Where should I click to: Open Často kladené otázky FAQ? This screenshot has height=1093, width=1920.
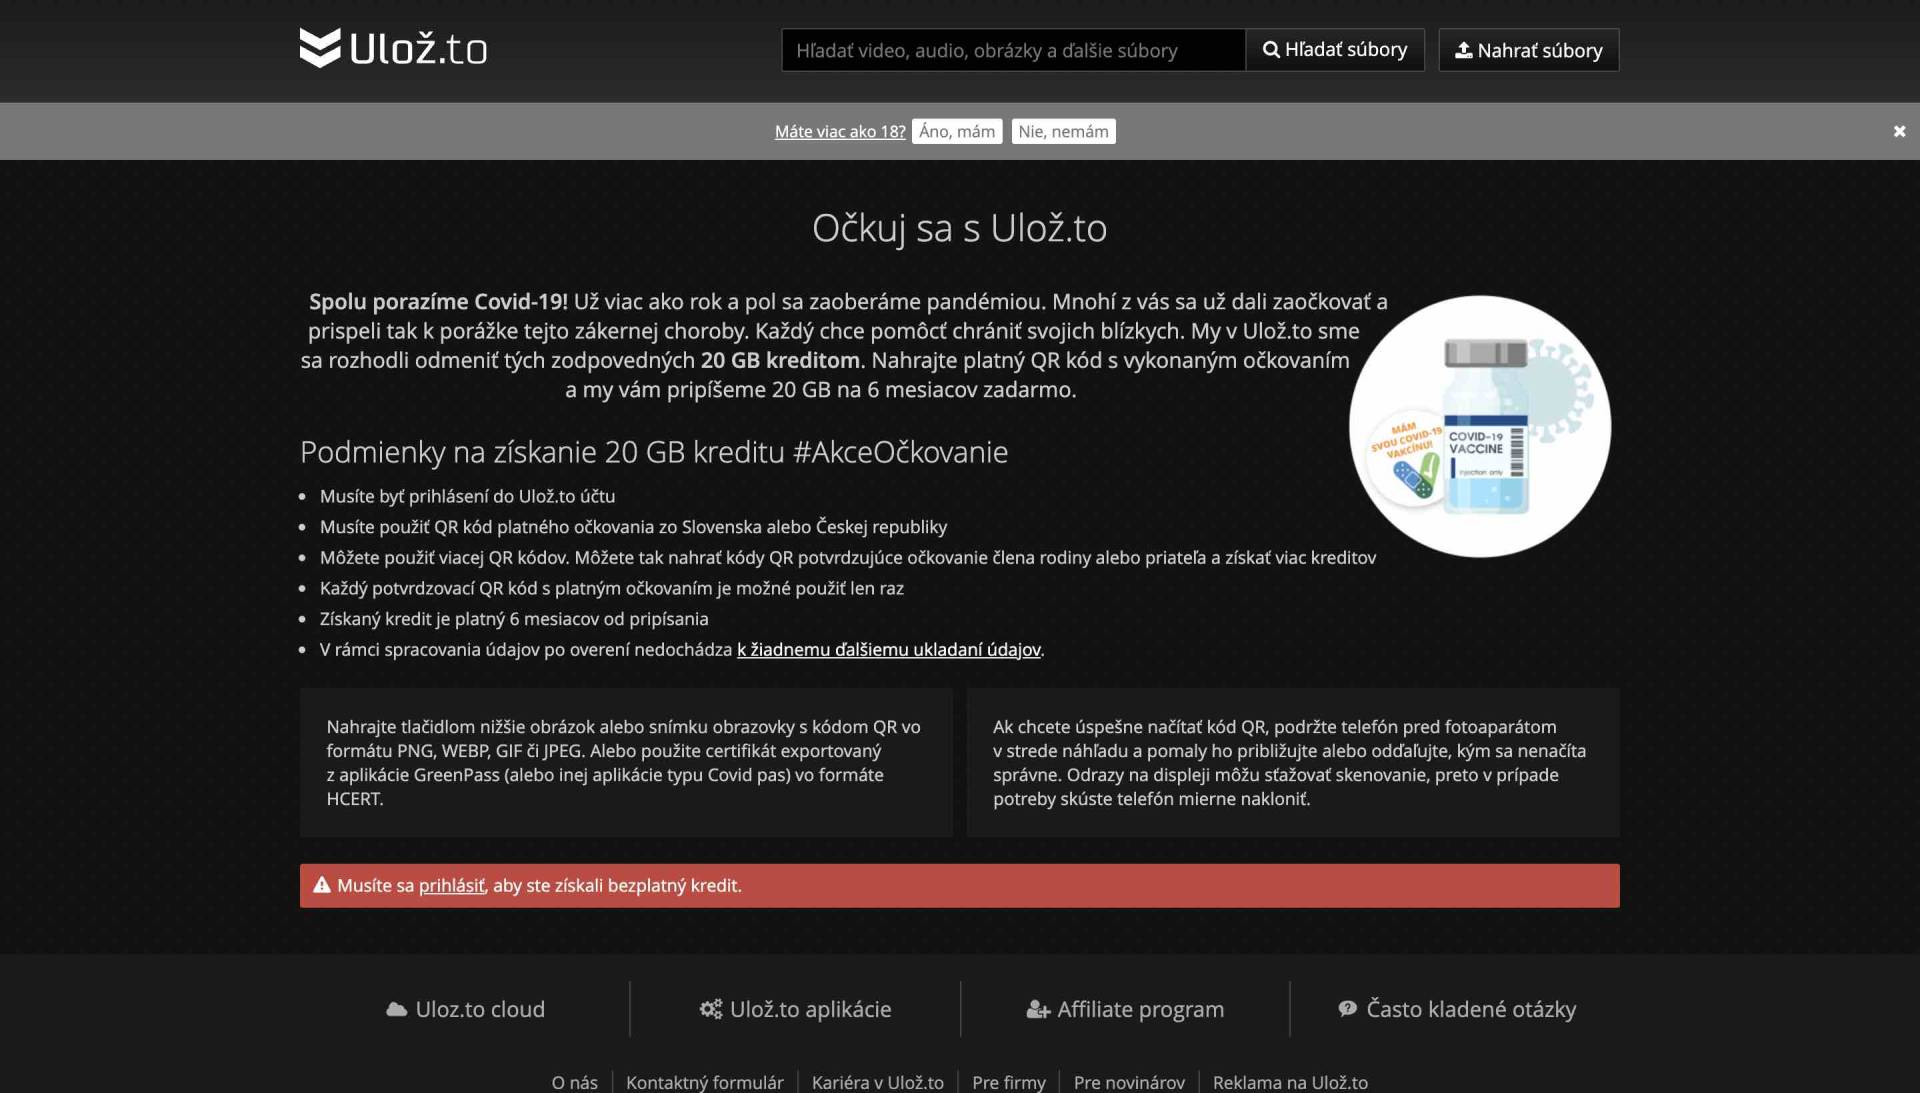tap(1457, 1009)
